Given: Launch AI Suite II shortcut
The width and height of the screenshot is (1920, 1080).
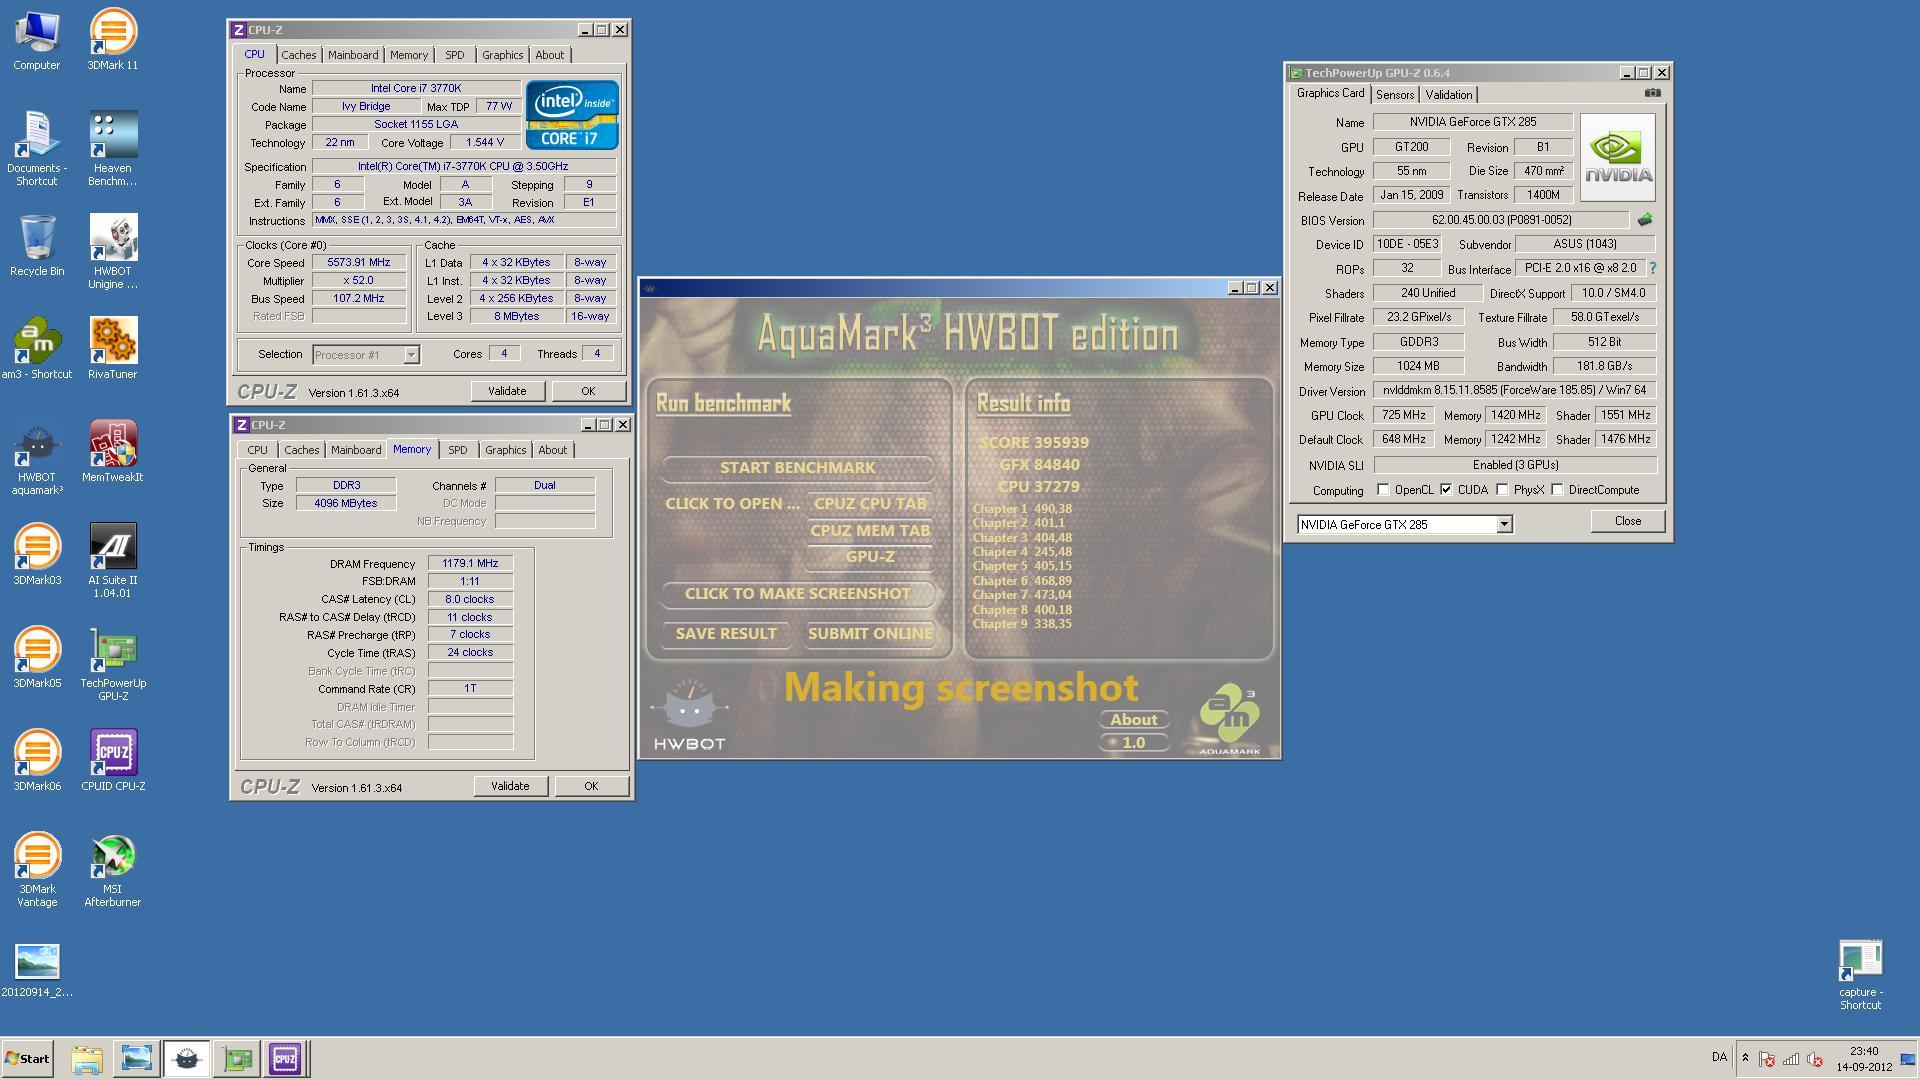Looking at the screenshot, I should (112, 561).
